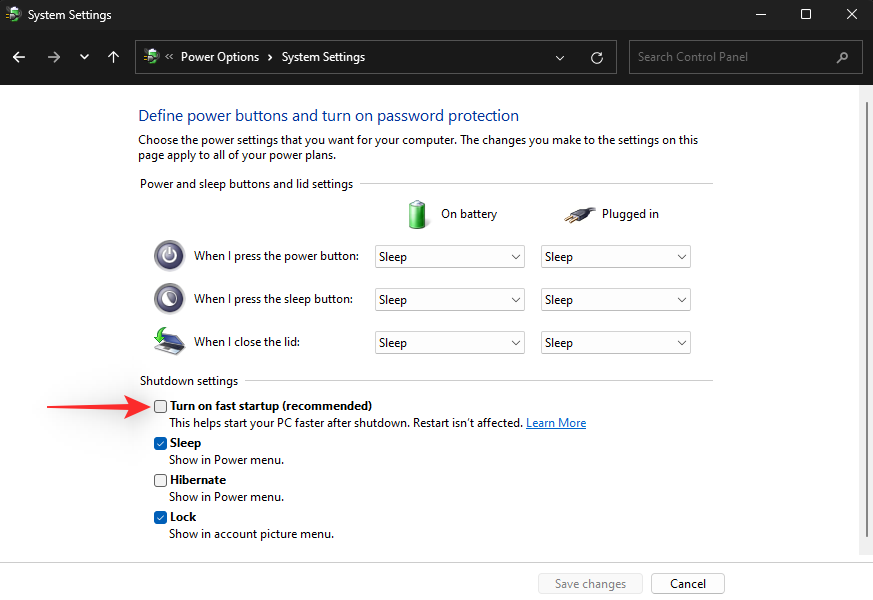Click the 'Shutdown settings' section label
873x600 pixels.
[189, 381]
